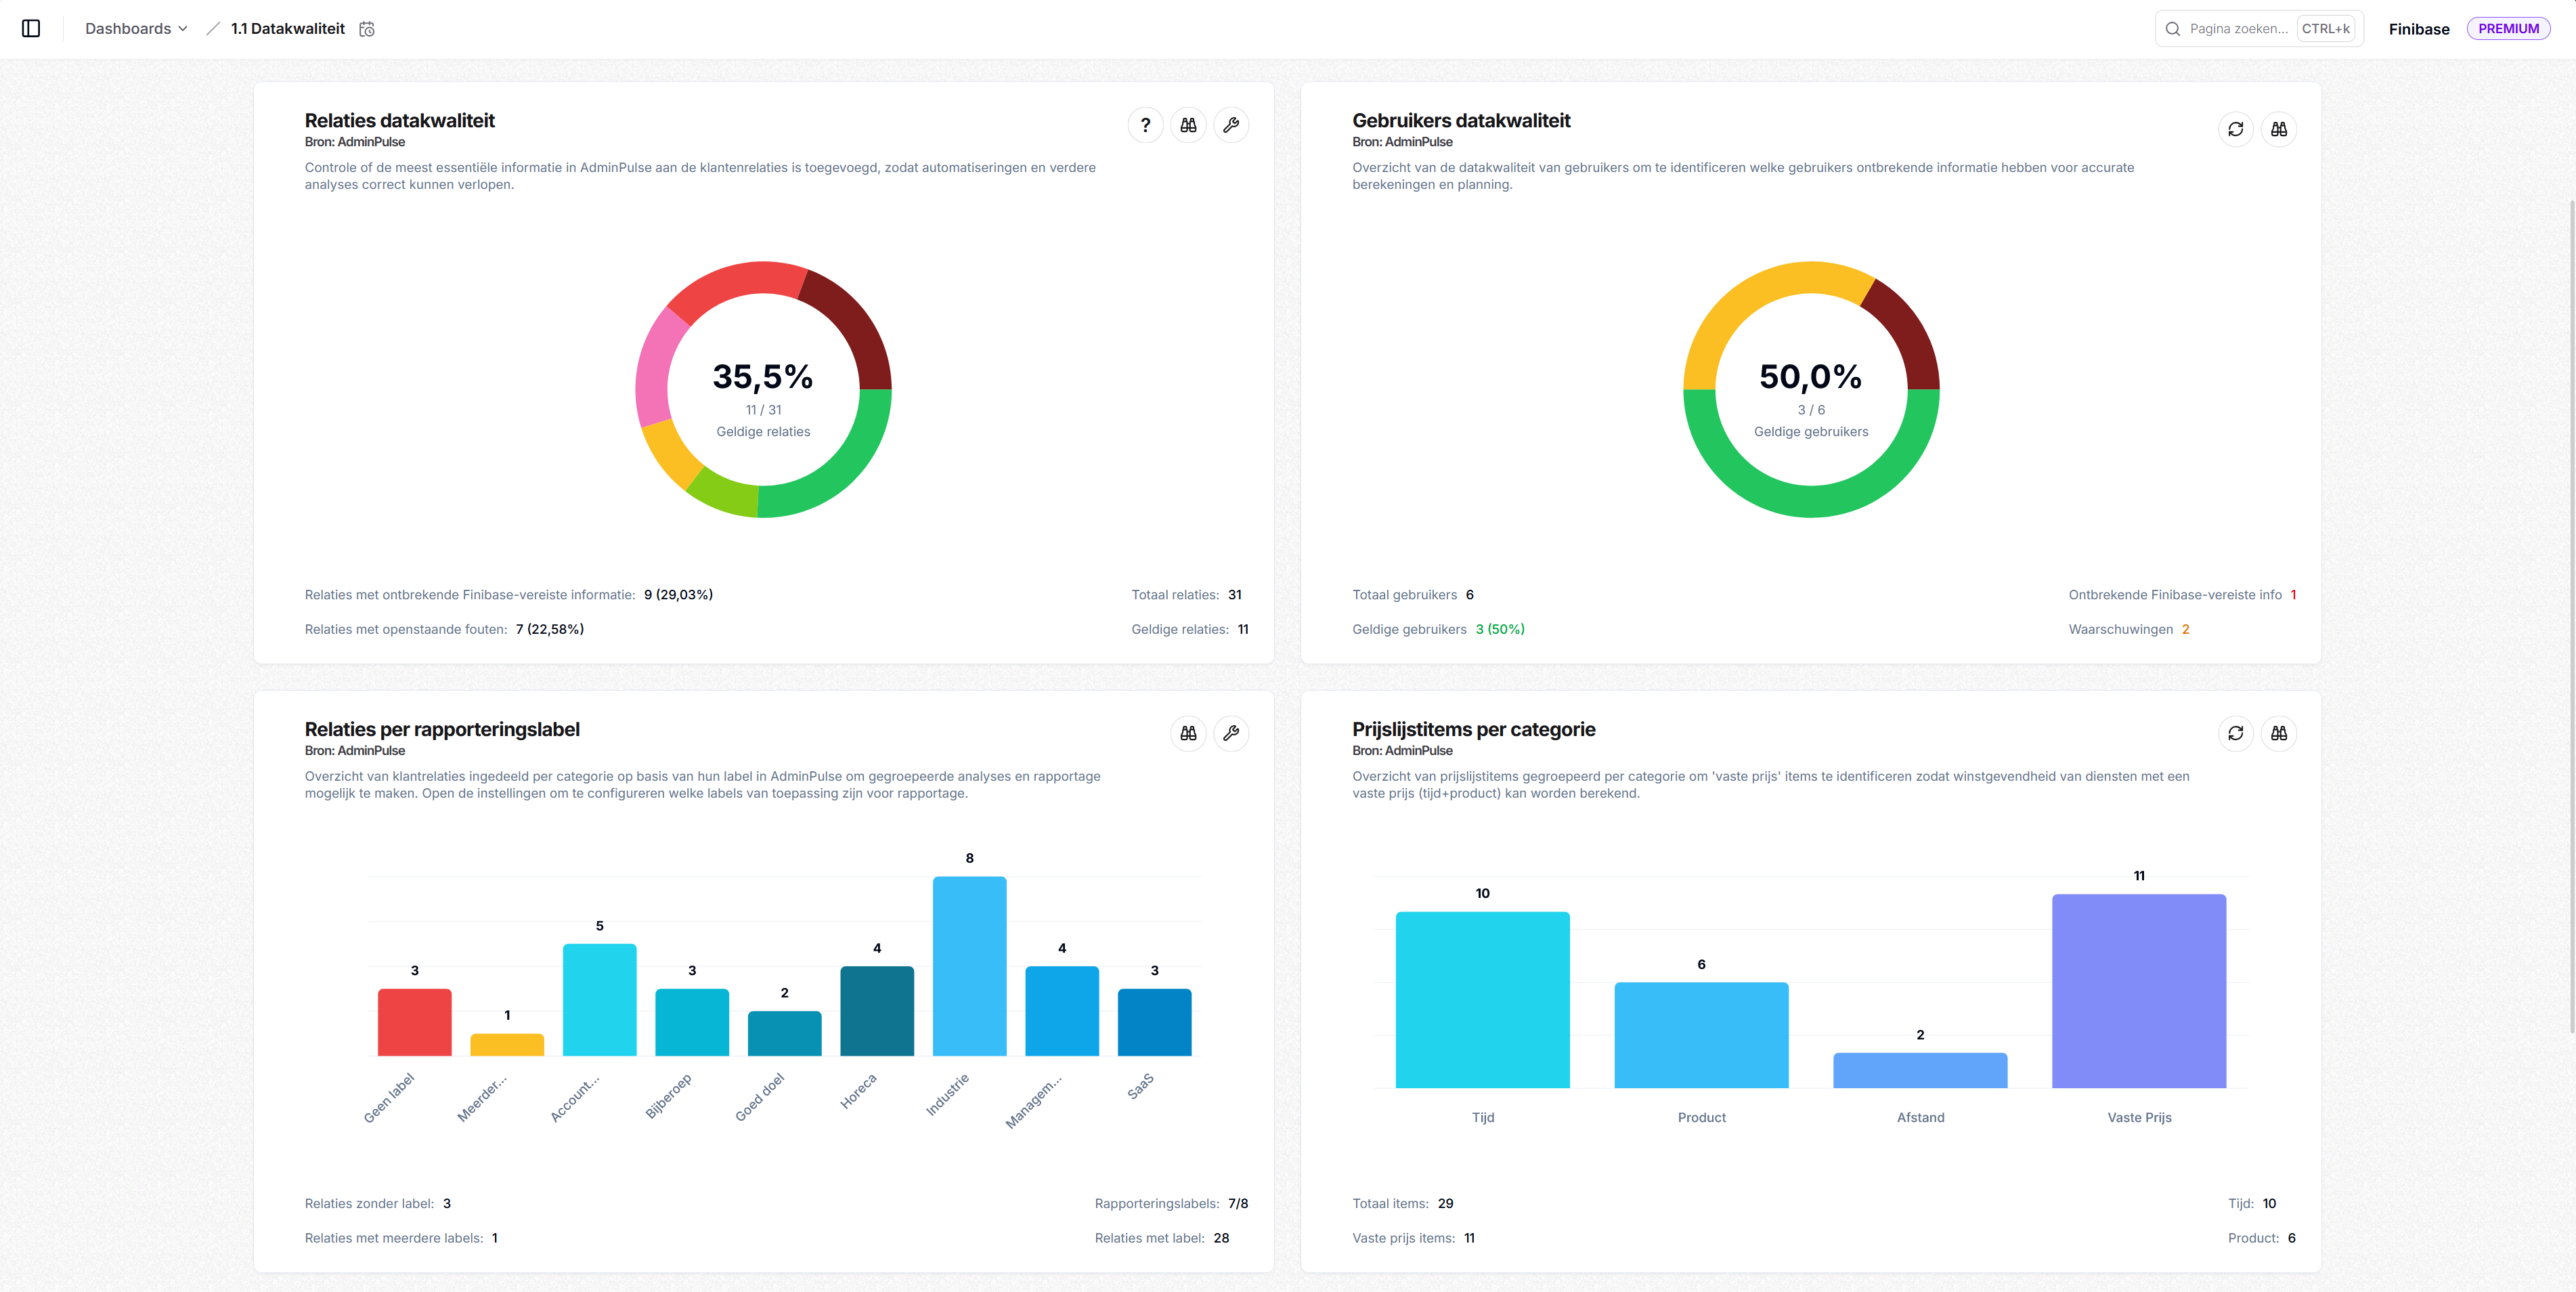
Task: Open wrench settings for Relaties datakwaliteit
Action: click(1231, 125)
